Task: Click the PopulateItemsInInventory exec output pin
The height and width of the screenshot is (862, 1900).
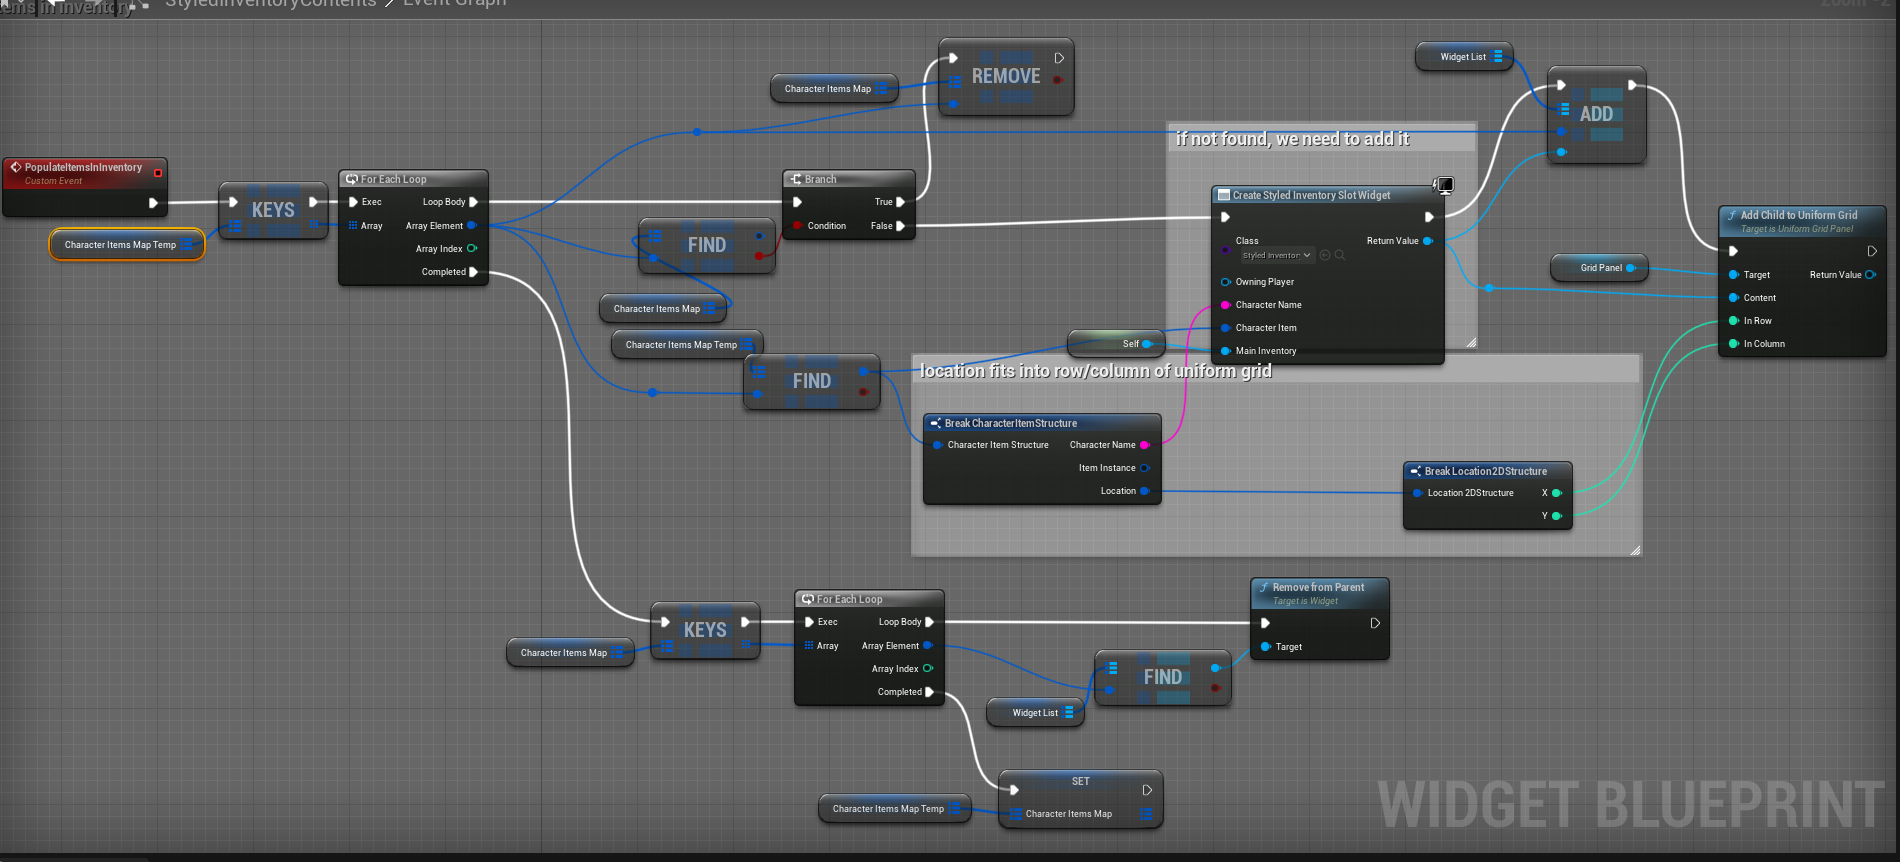Action: pyautogui.click(x=153, y=203)
